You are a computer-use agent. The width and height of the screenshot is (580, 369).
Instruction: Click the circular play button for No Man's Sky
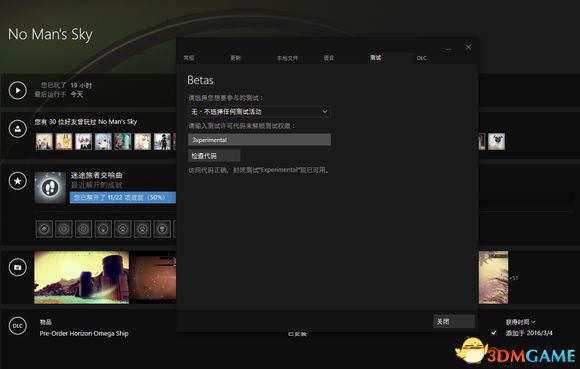pos(18,90)
